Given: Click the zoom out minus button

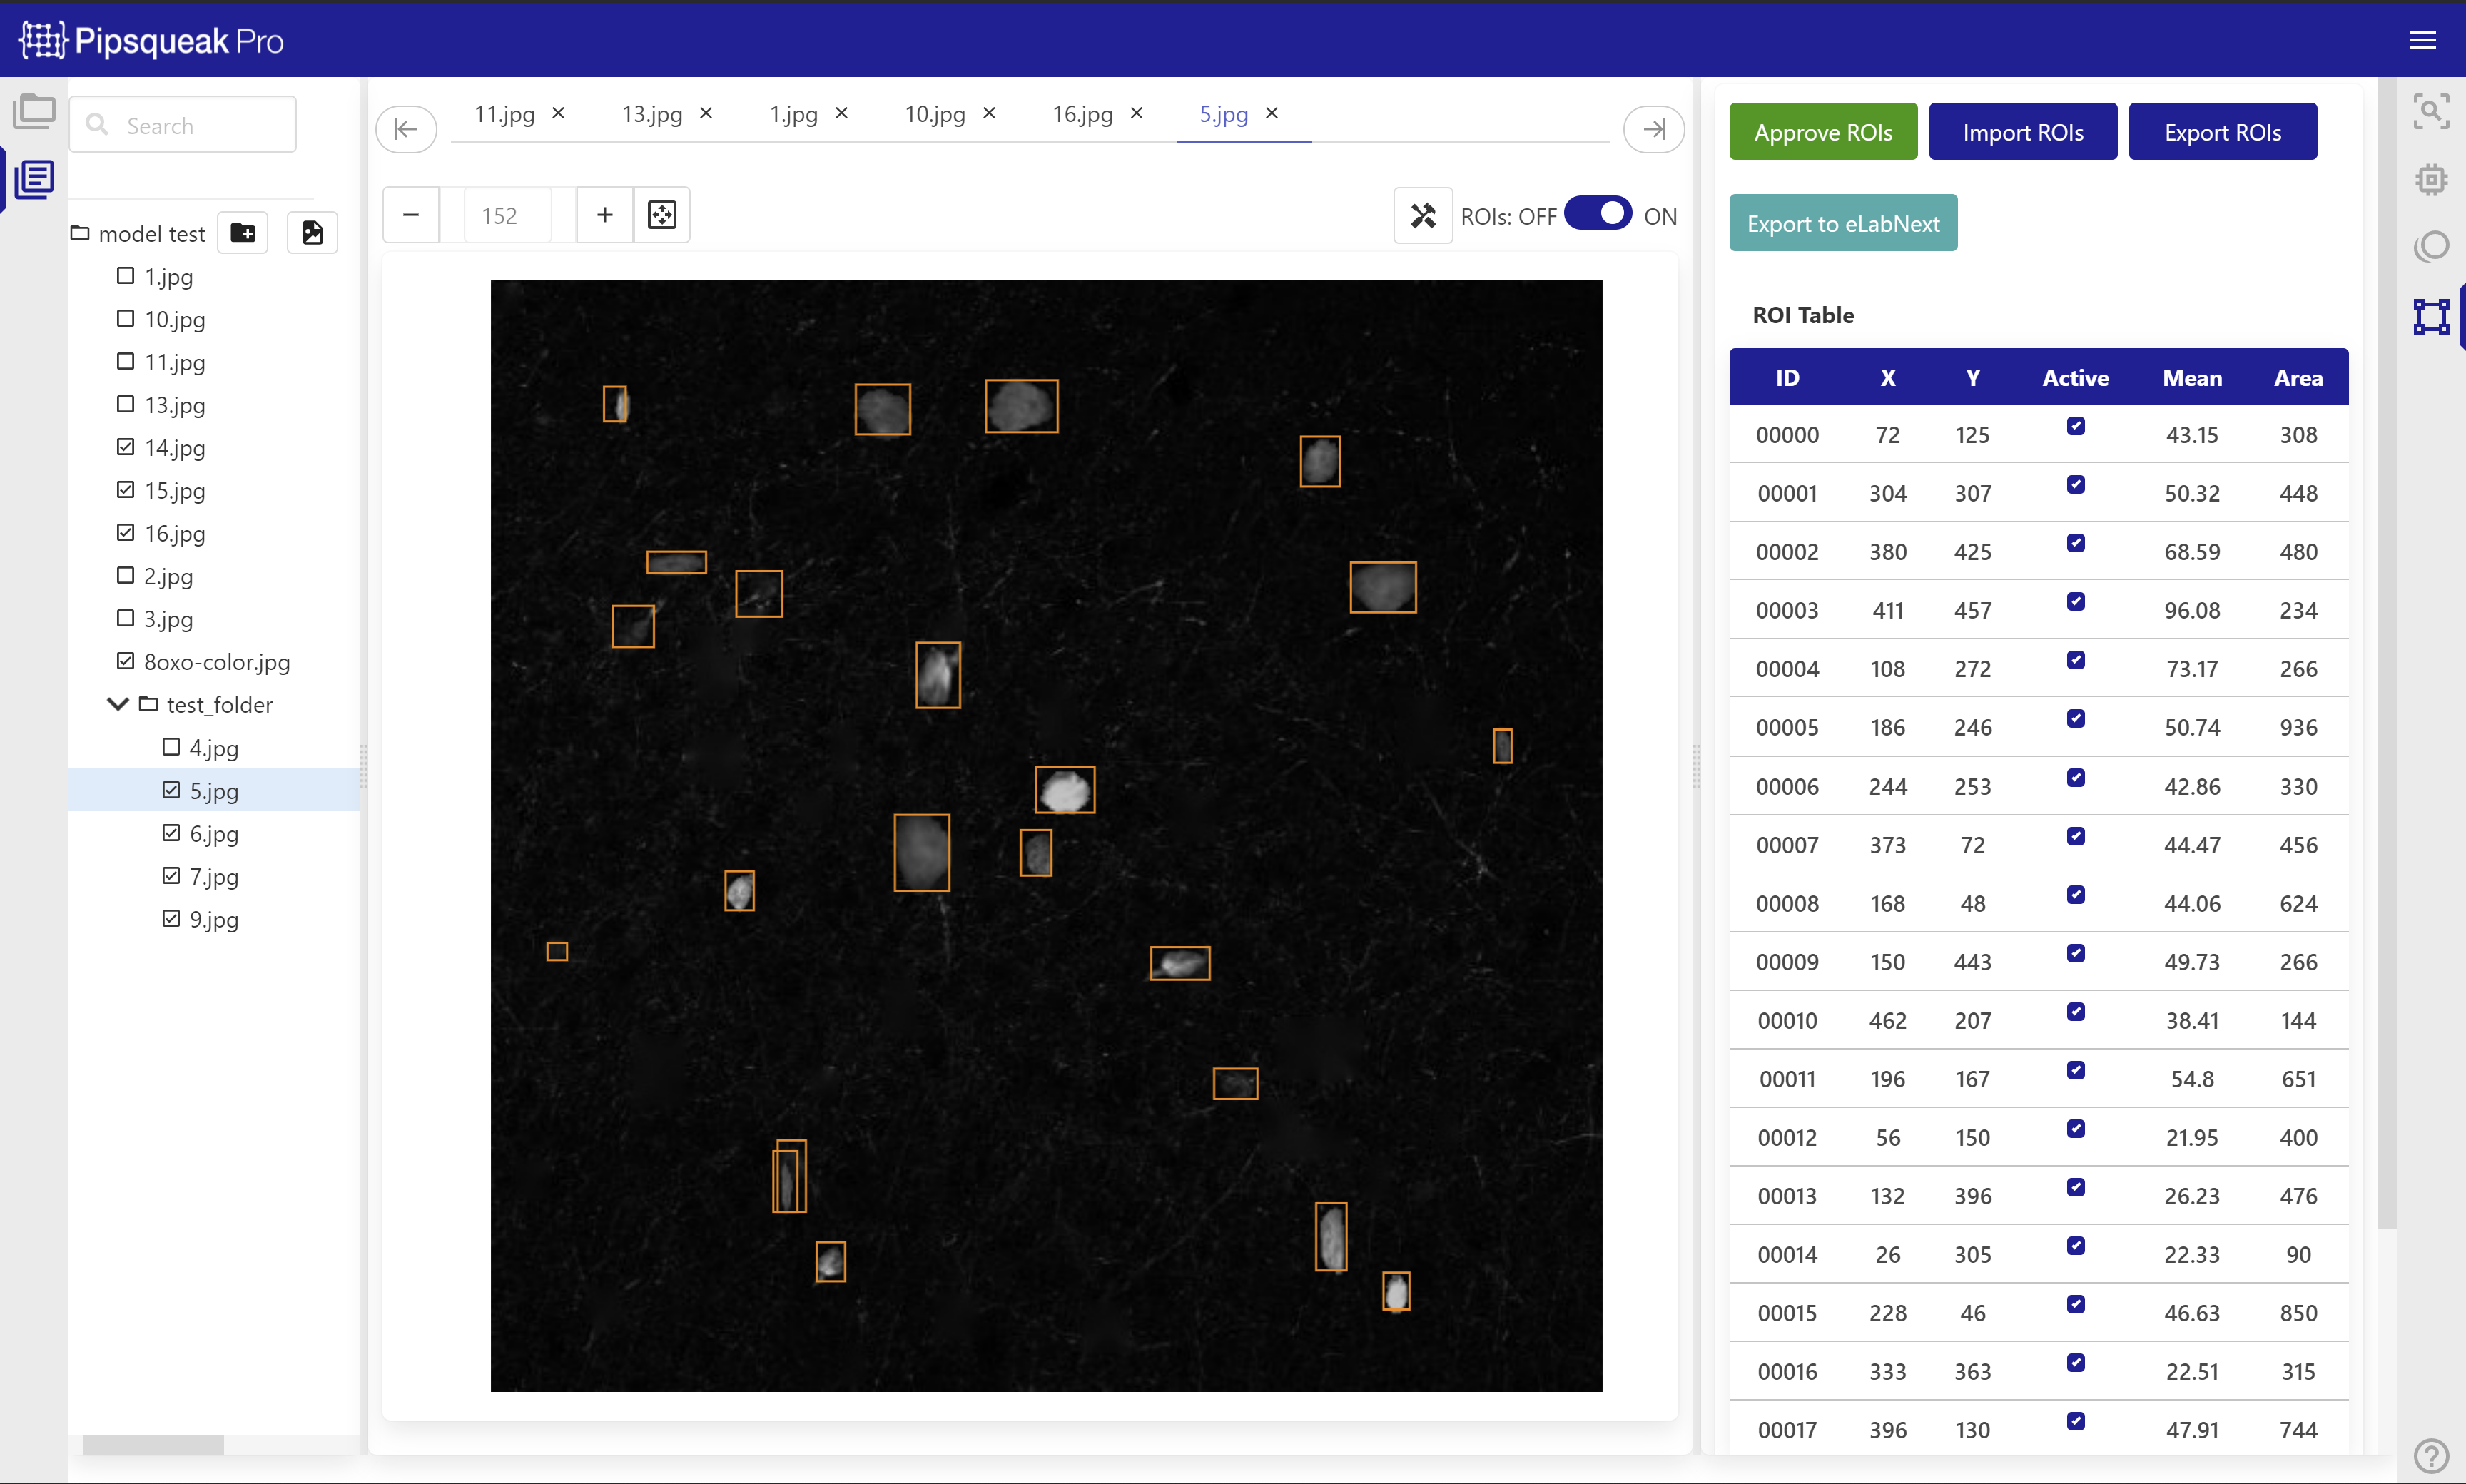Looking at the screenshot, I should click(411, 215).
